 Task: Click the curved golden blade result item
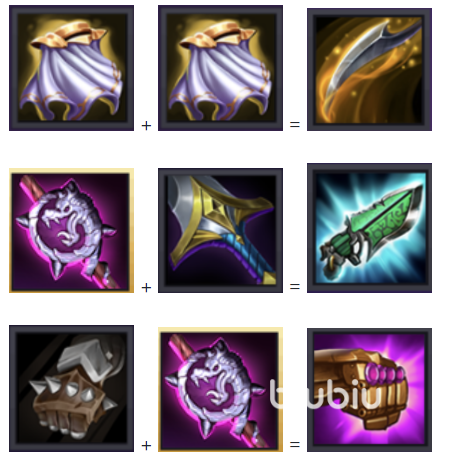pos(369,69)
